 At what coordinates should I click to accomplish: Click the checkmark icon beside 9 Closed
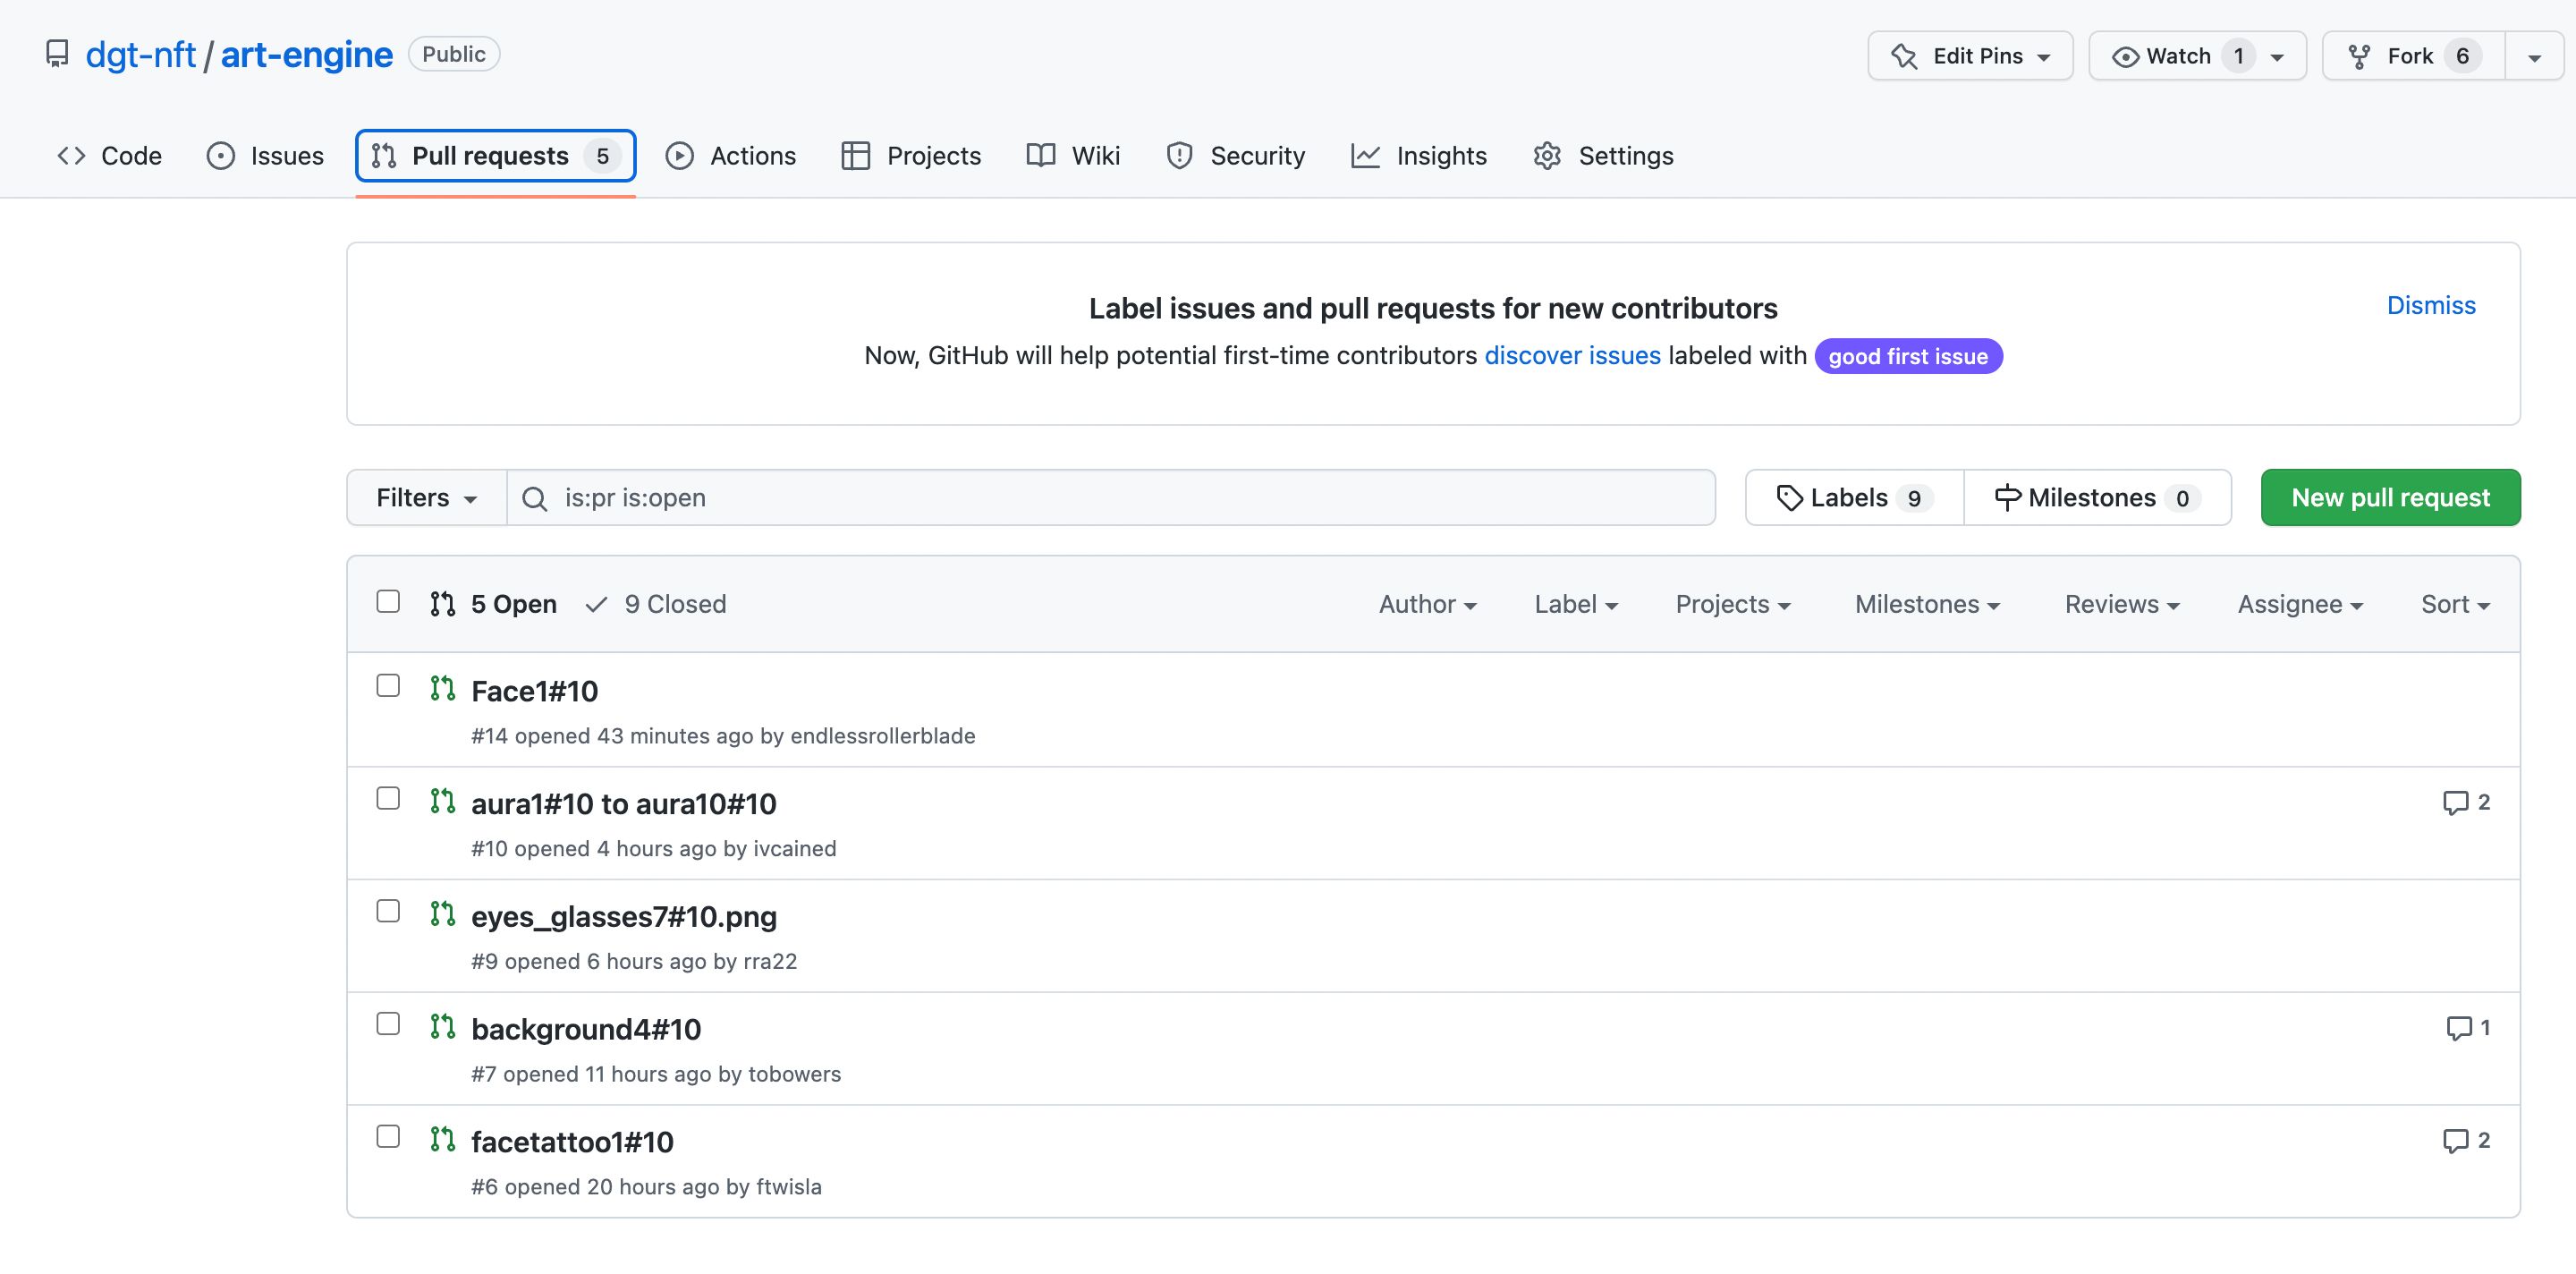tap(597, 604)
